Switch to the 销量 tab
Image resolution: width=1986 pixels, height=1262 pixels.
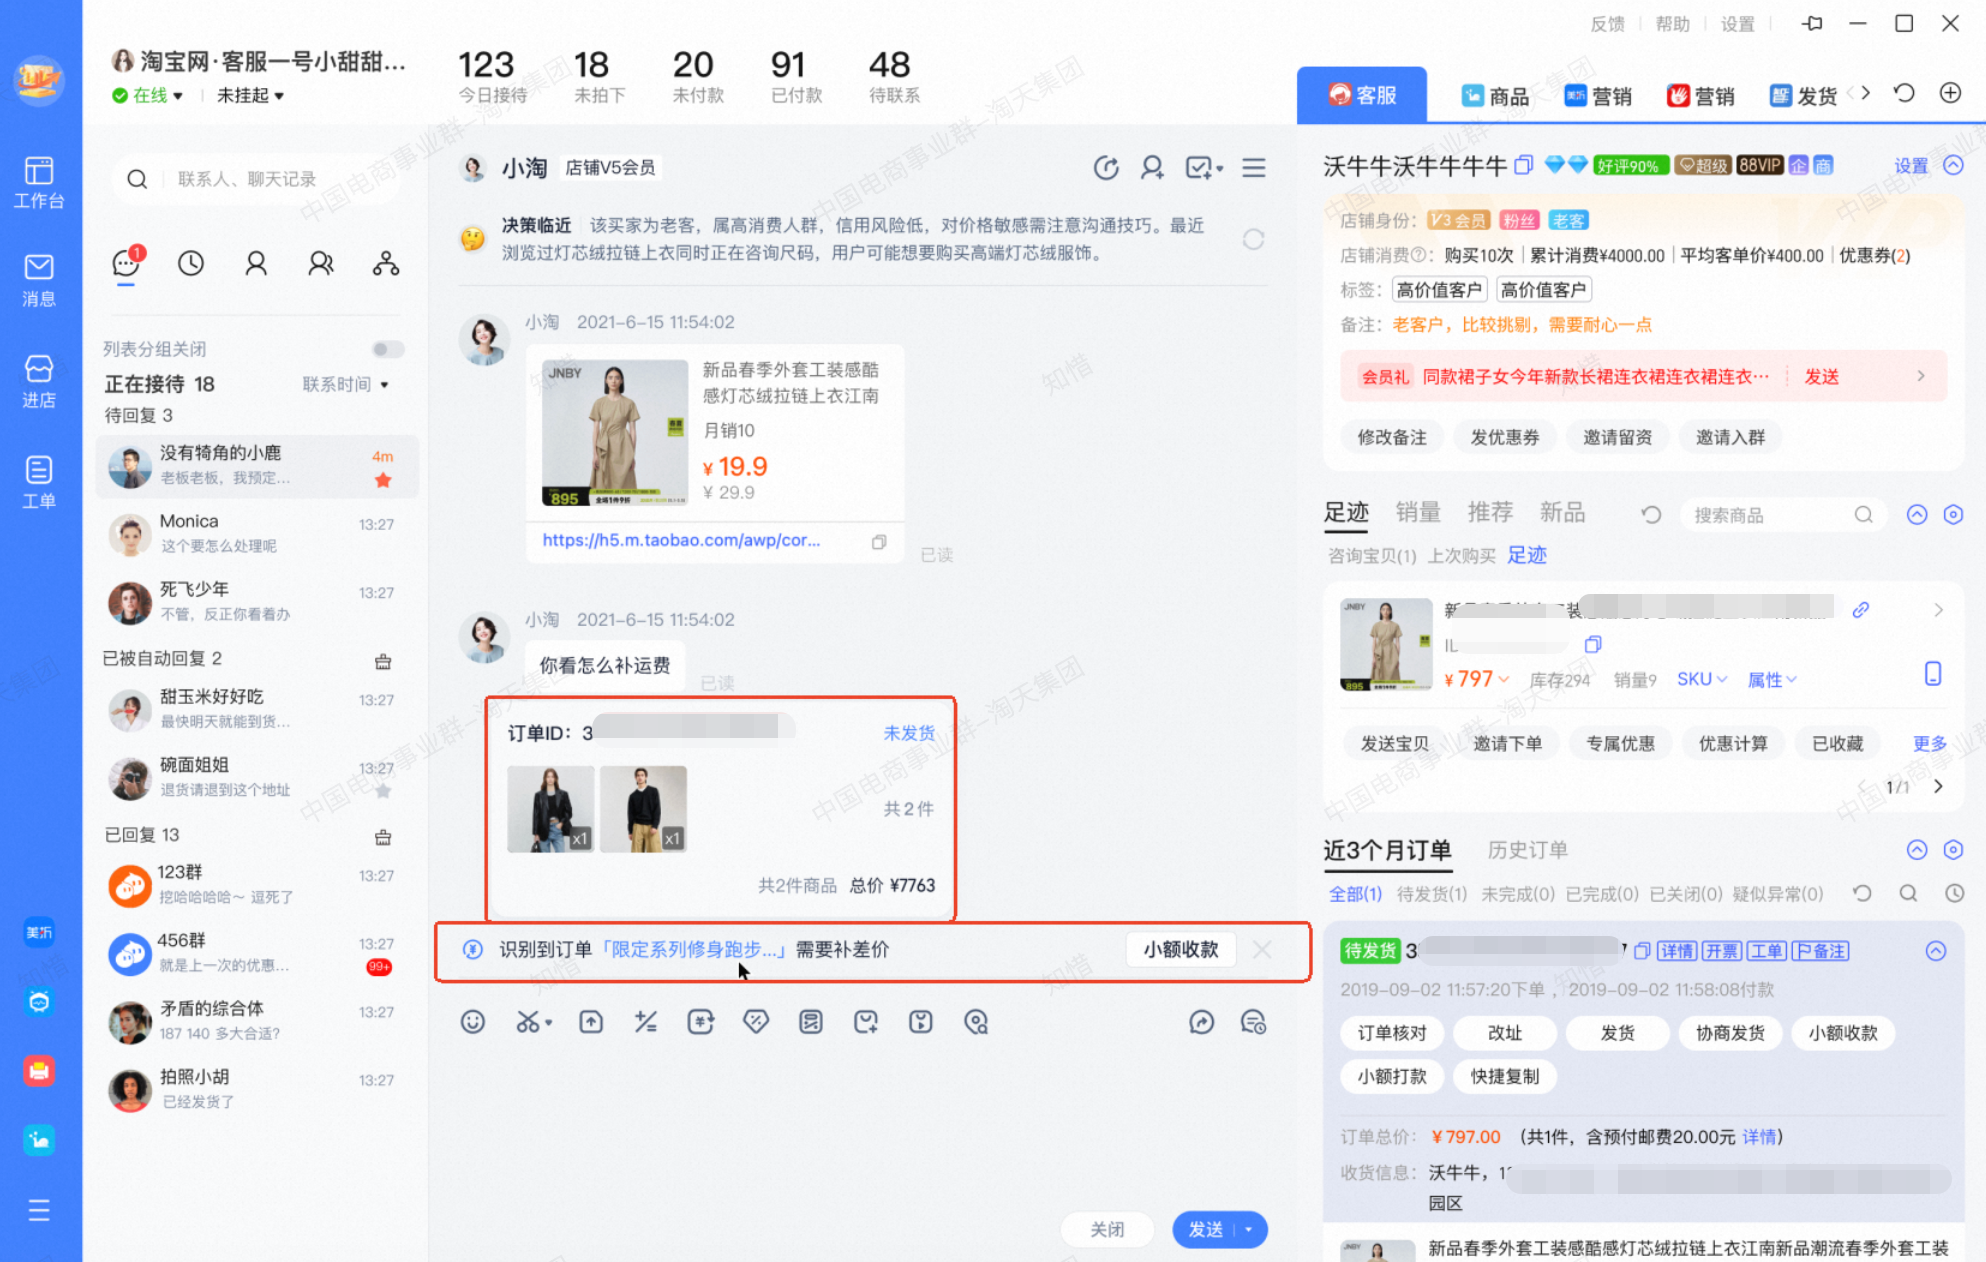click(x=1418, y=512)
